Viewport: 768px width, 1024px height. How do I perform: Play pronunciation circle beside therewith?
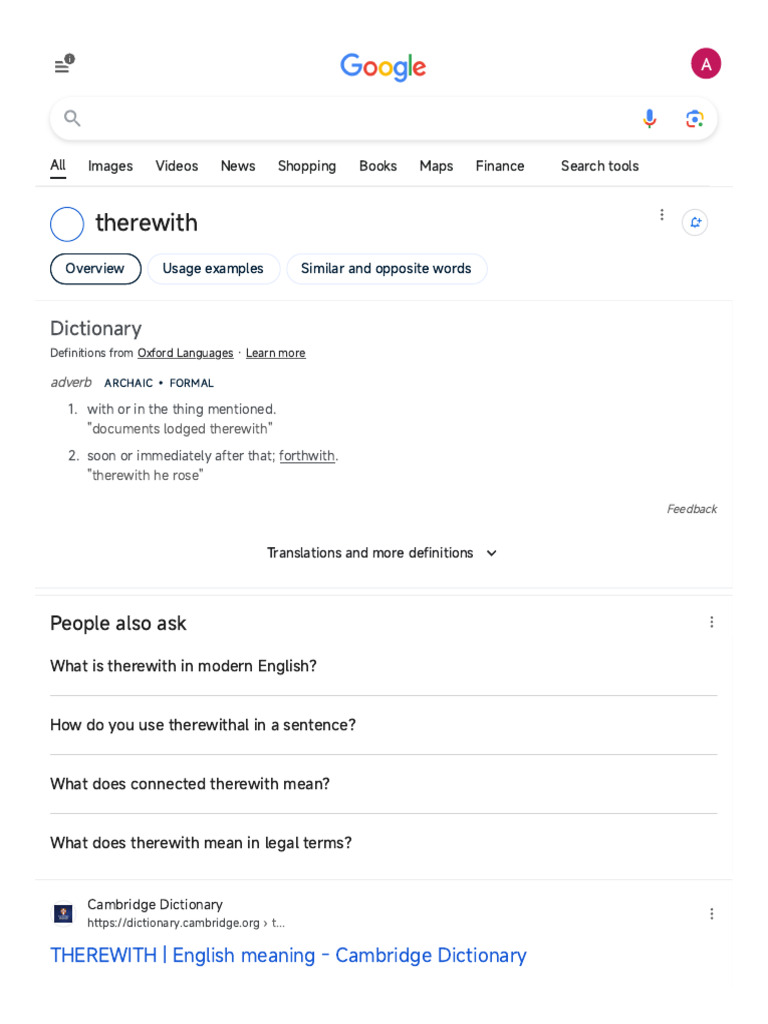pos(67,224)
